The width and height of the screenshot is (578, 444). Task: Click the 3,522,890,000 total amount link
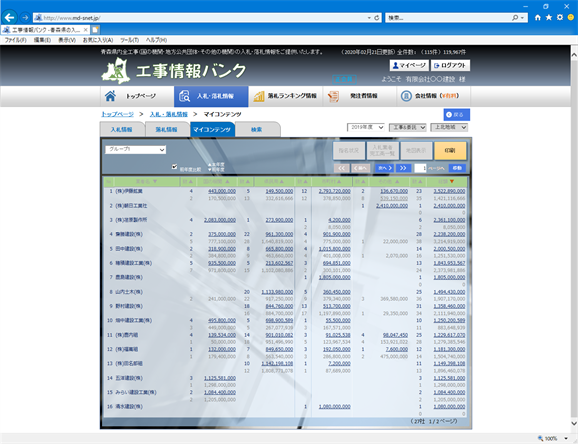(x=449, y=191)
